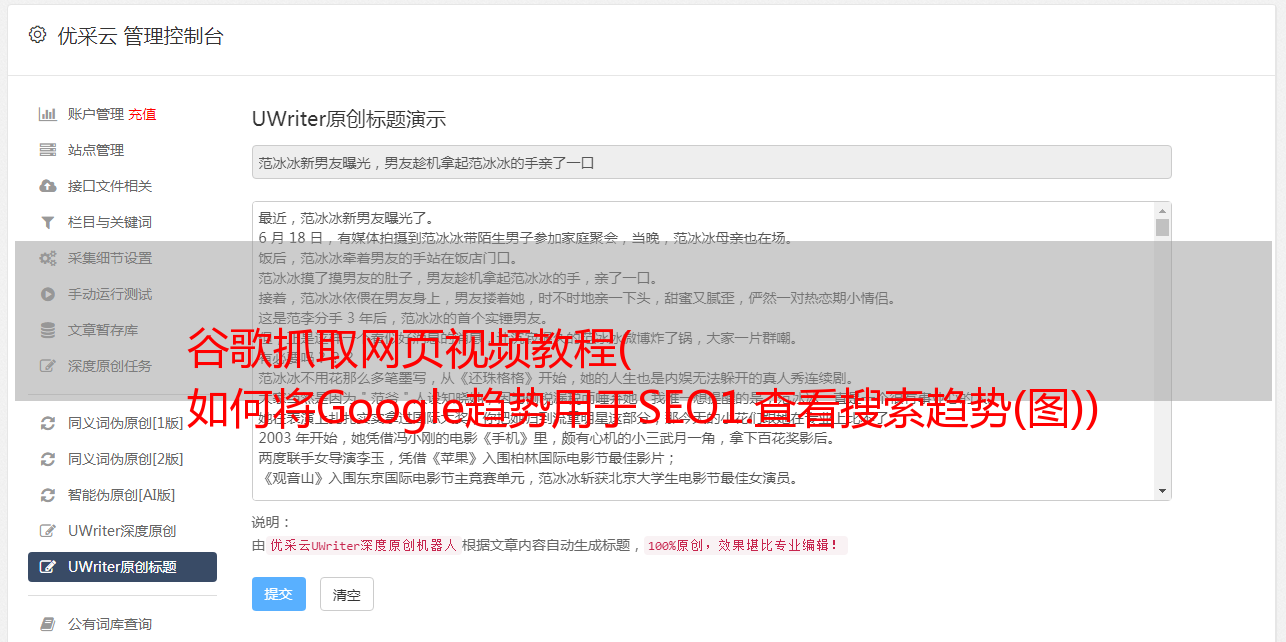Image resolution: width=1286 pixels, height=642 pixels.
Task: Click the blue 提交 button
Action: click(279, 594)
